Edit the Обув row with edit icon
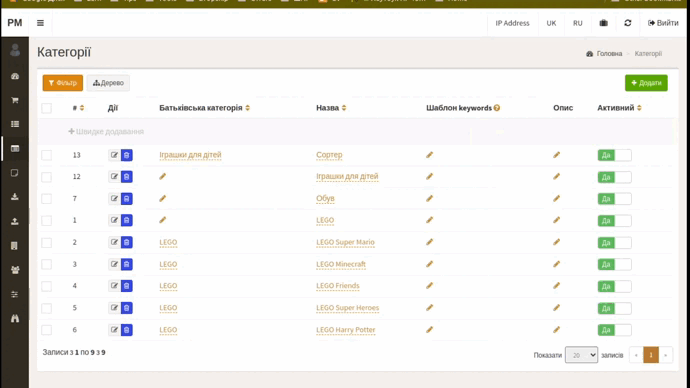 point(114,198)
